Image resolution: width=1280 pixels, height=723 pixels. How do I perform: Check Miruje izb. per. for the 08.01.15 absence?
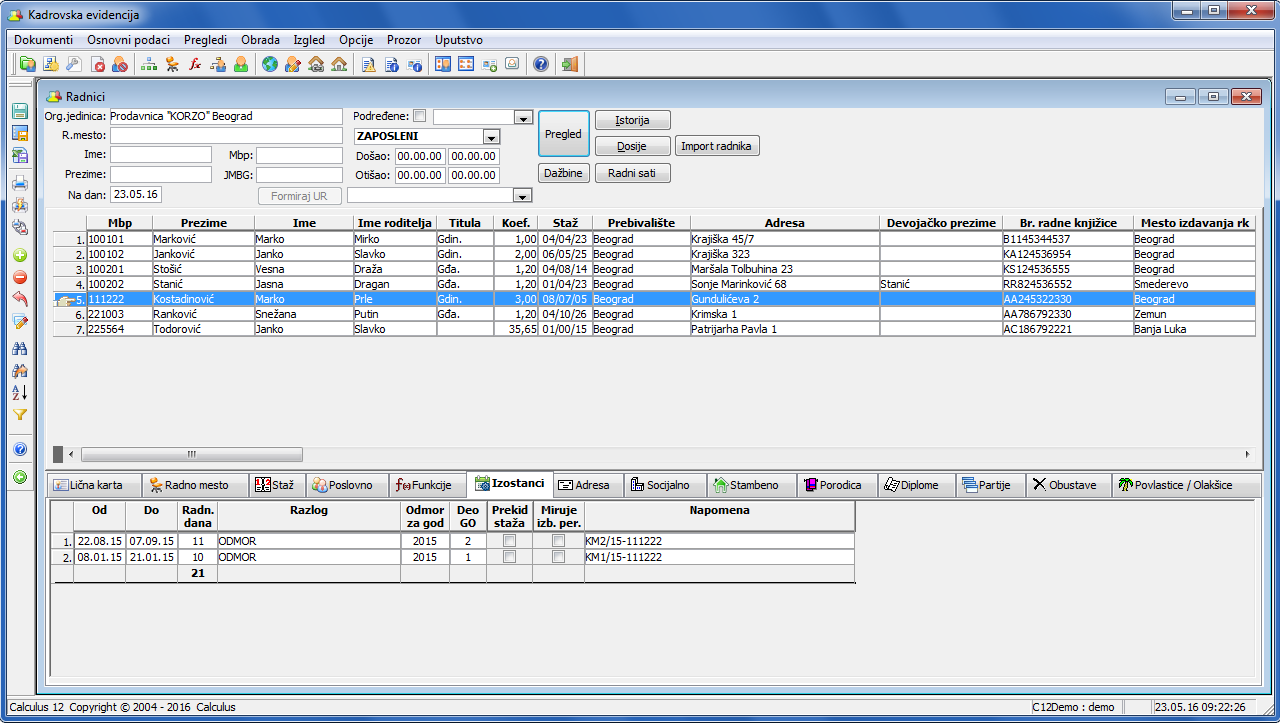pyautogui.click(x=558, y=557)
